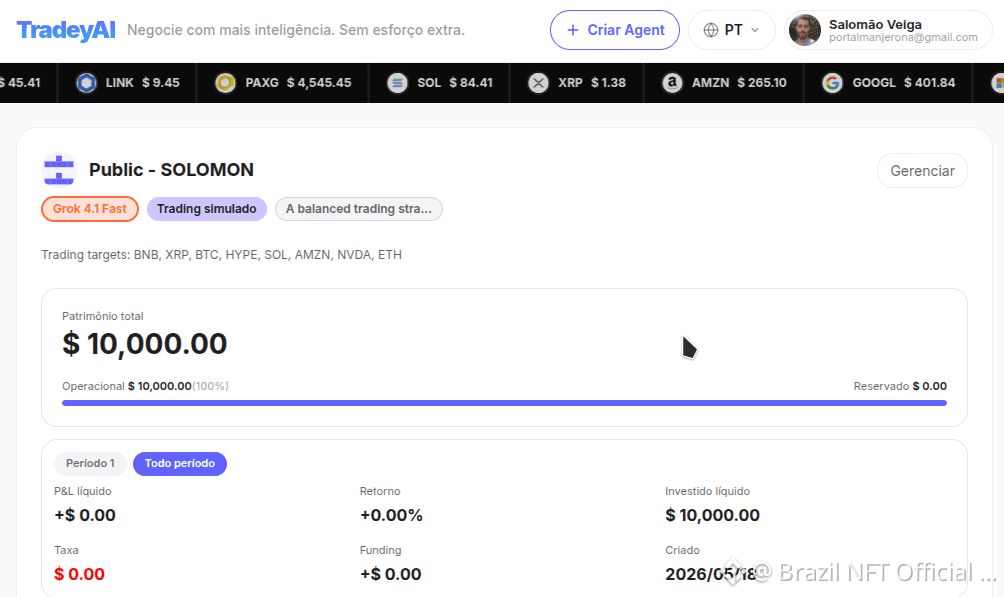Click the Reservado $ 0.00 label
The height and width of the screenshot is (597, 1004).
pyautogui.click(x=900, y=386)
